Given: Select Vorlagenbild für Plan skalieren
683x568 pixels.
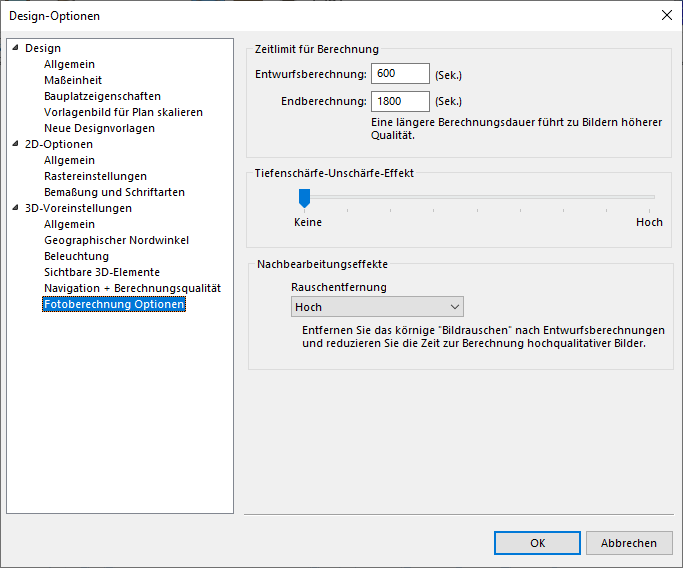Looking at the screenshot, I should [123, 112].
